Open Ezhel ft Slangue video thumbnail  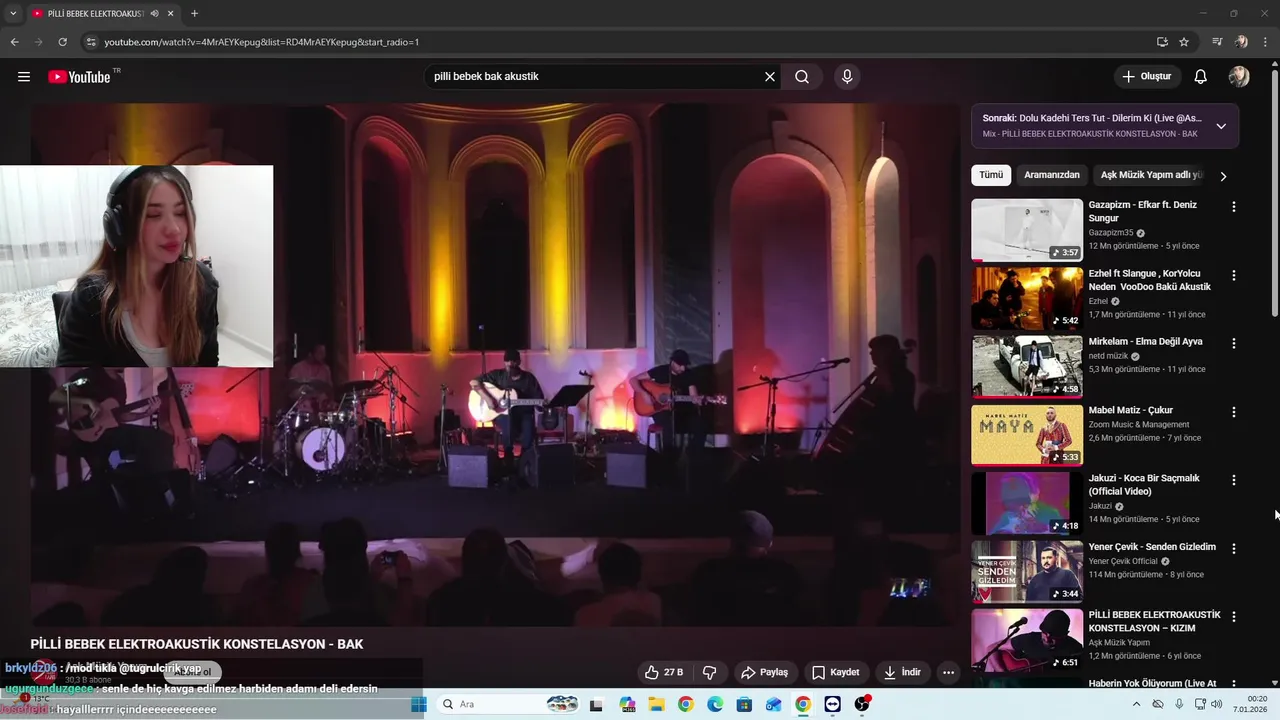click(1027, 298)
